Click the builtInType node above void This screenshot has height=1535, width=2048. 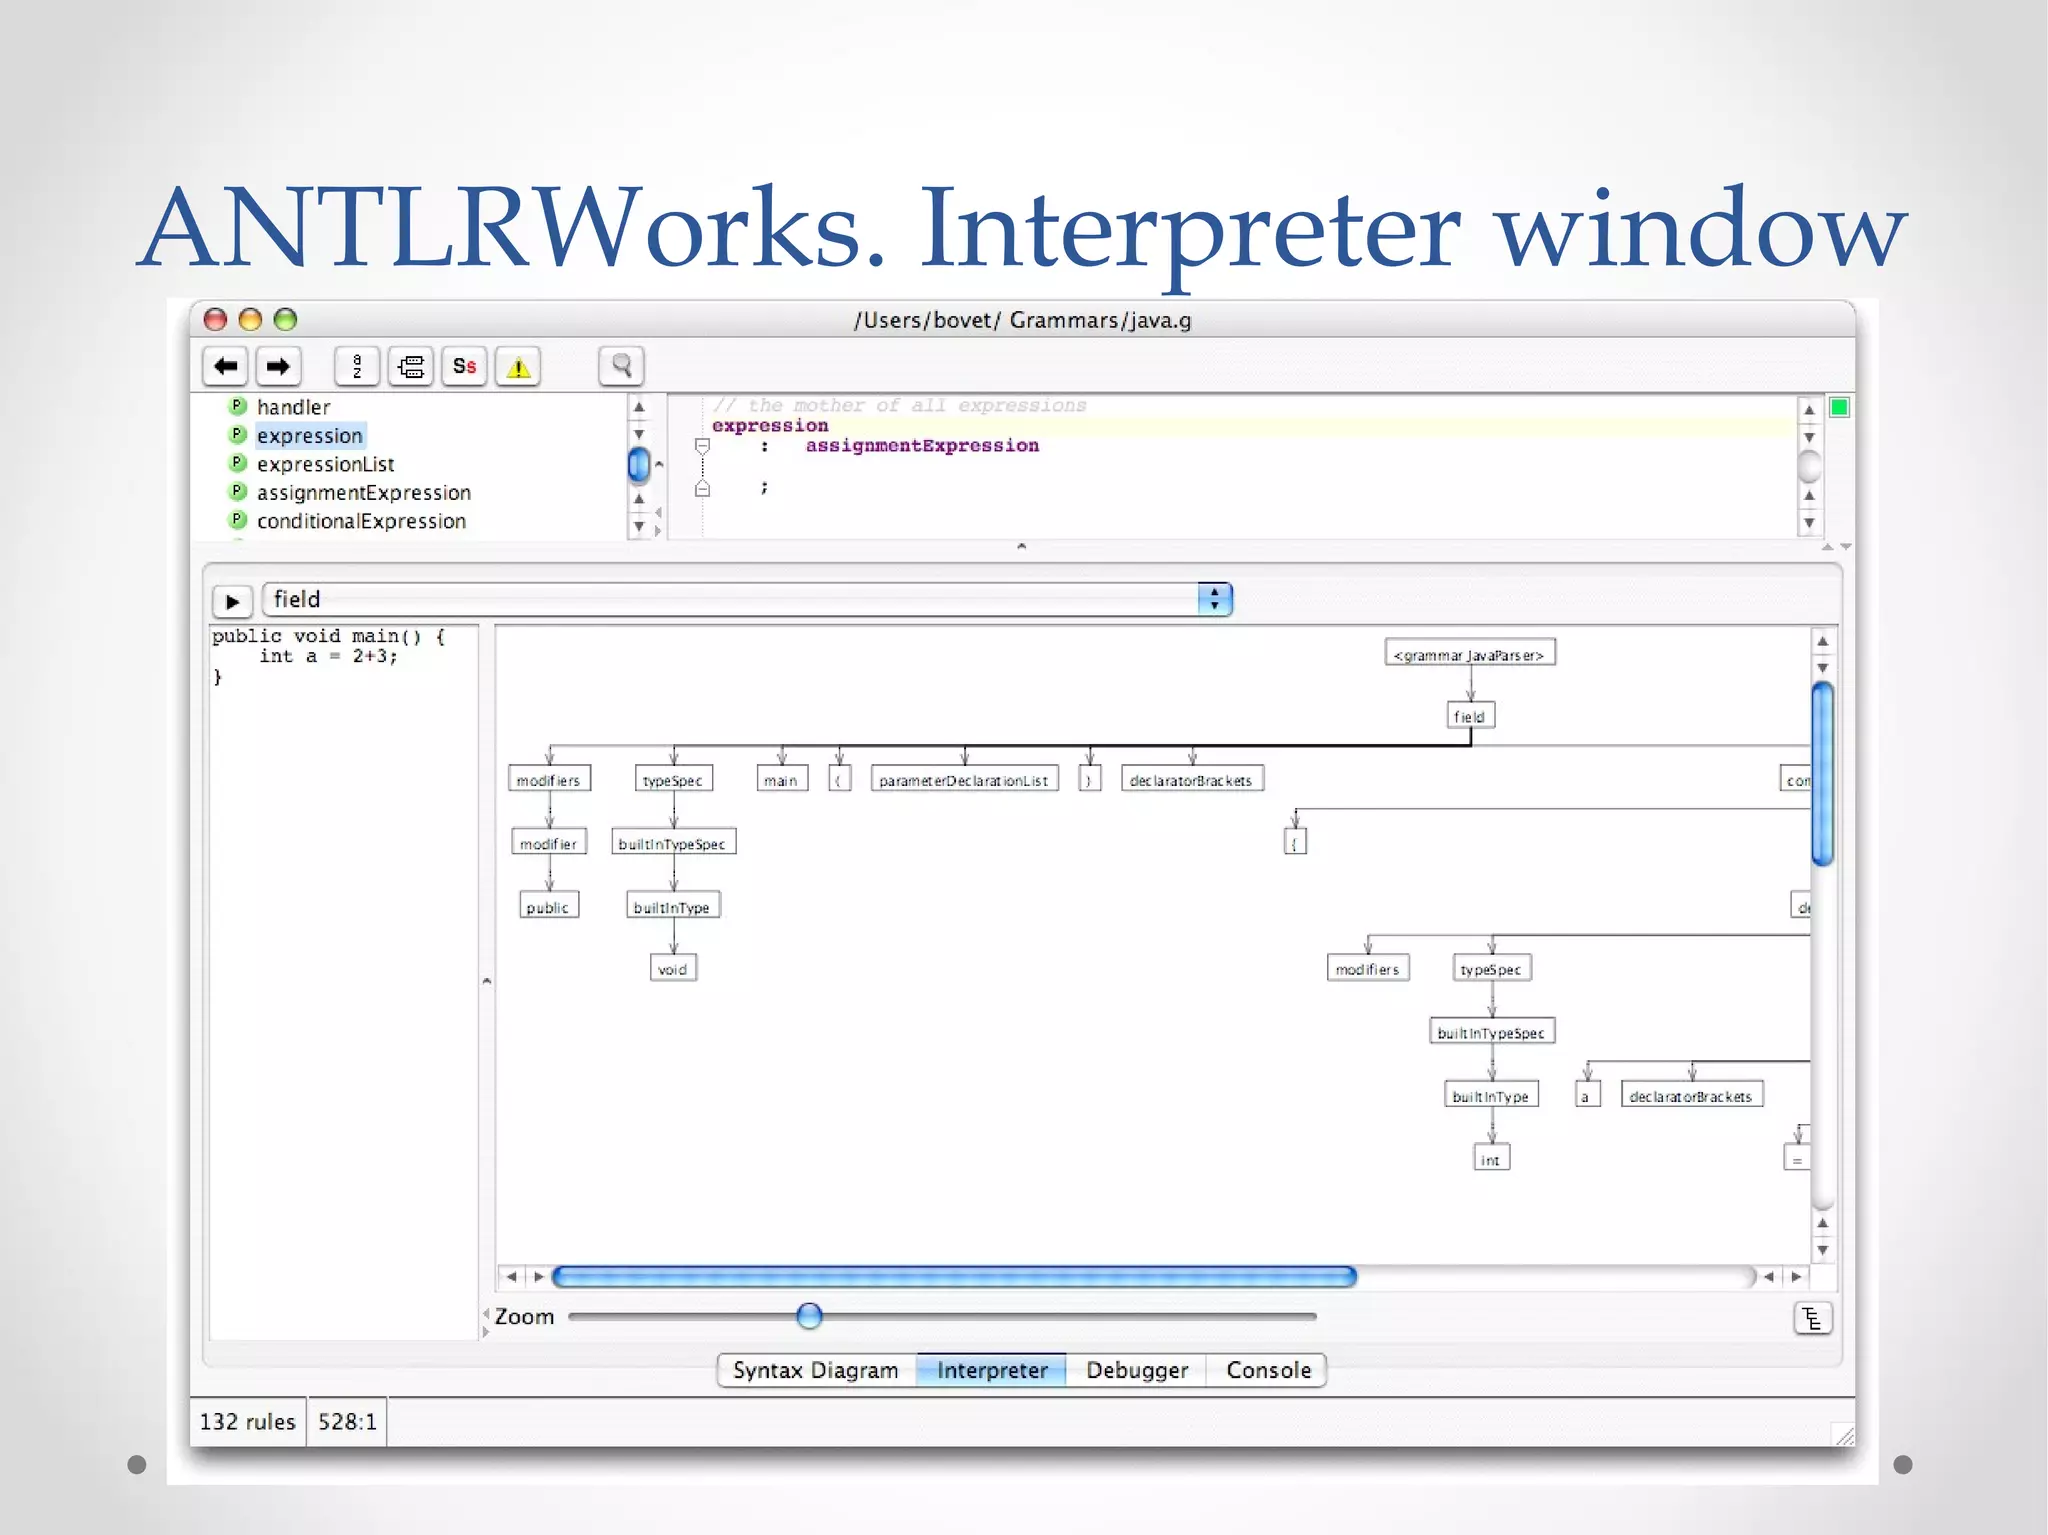point(672,907)
